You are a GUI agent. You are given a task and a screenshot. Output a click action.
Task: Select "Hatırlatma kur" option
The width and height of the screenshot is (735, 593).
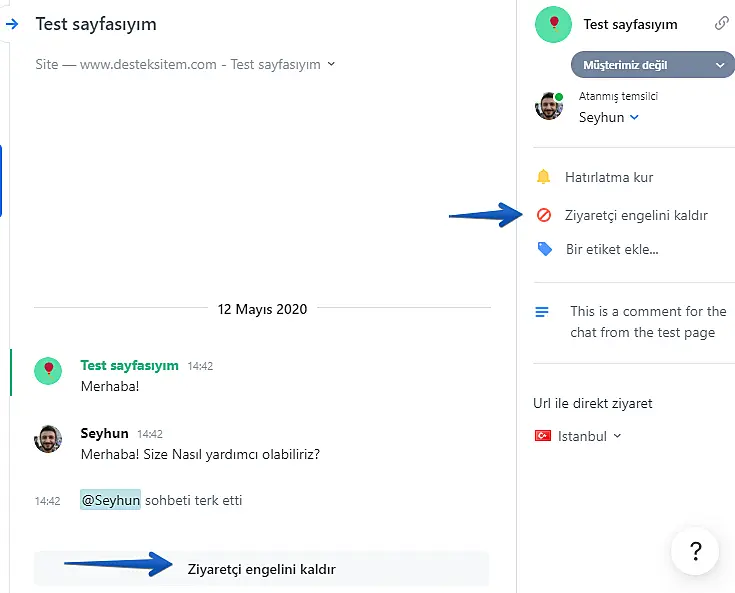tap(609, 177)
